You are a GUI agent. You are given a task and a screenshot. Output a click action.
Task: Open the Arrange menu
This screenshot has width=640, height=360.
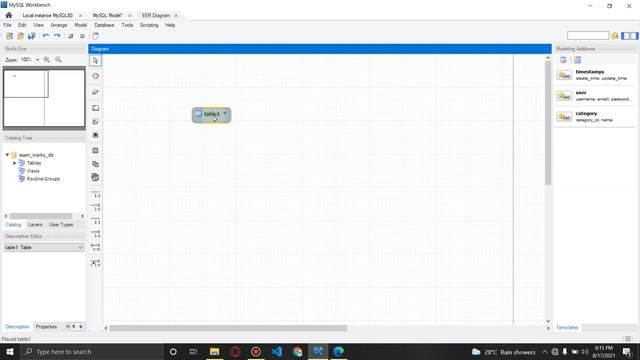point(59,25)
